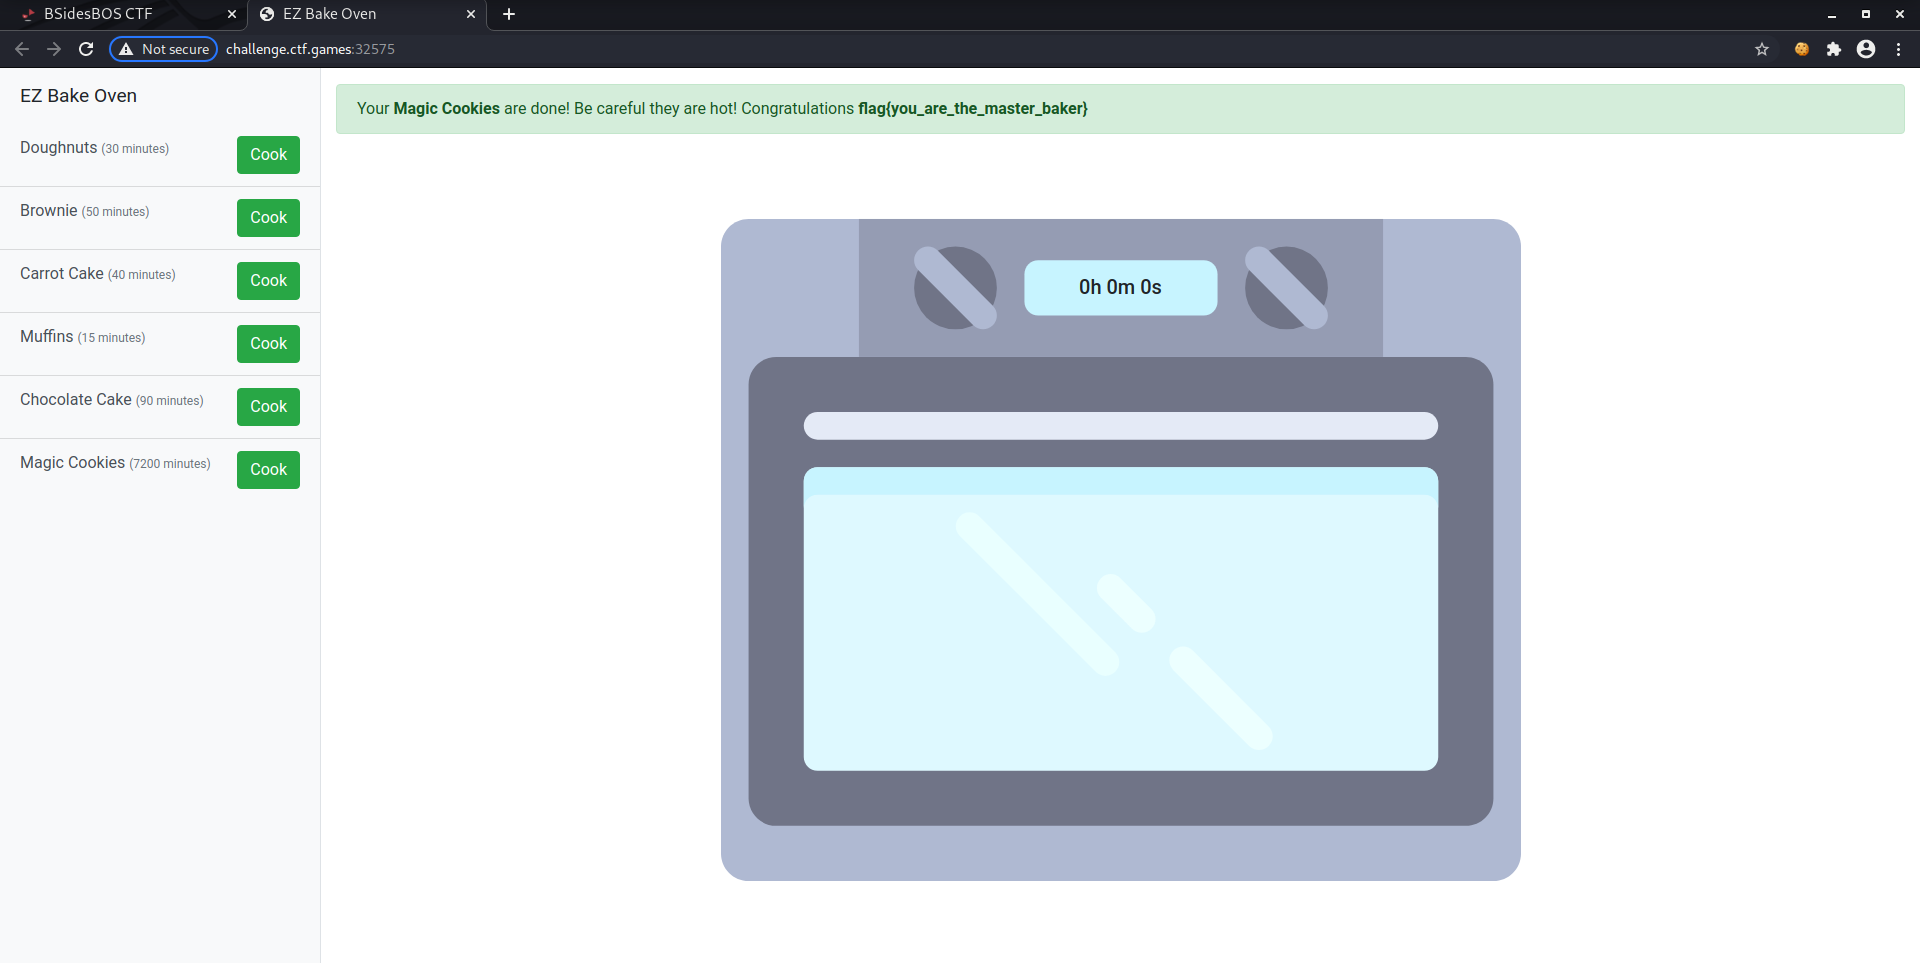
Task: Click the Not secure site info badge
Action: (164, 49)
